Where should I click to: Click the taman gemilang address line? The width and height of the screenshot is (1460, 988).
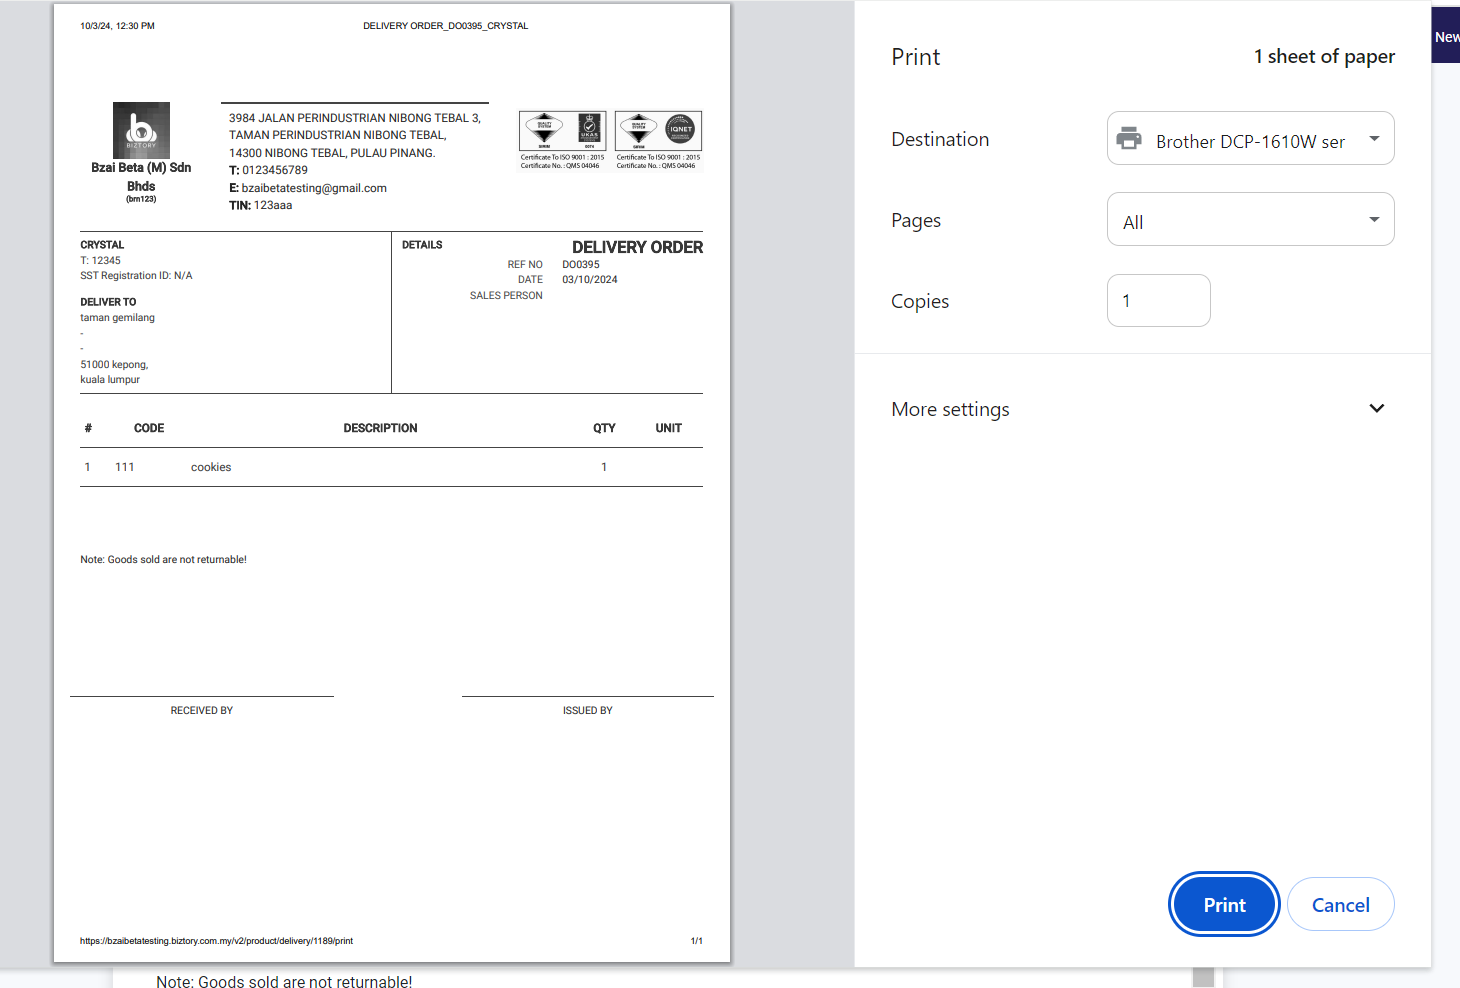click(x=117, y=317)
